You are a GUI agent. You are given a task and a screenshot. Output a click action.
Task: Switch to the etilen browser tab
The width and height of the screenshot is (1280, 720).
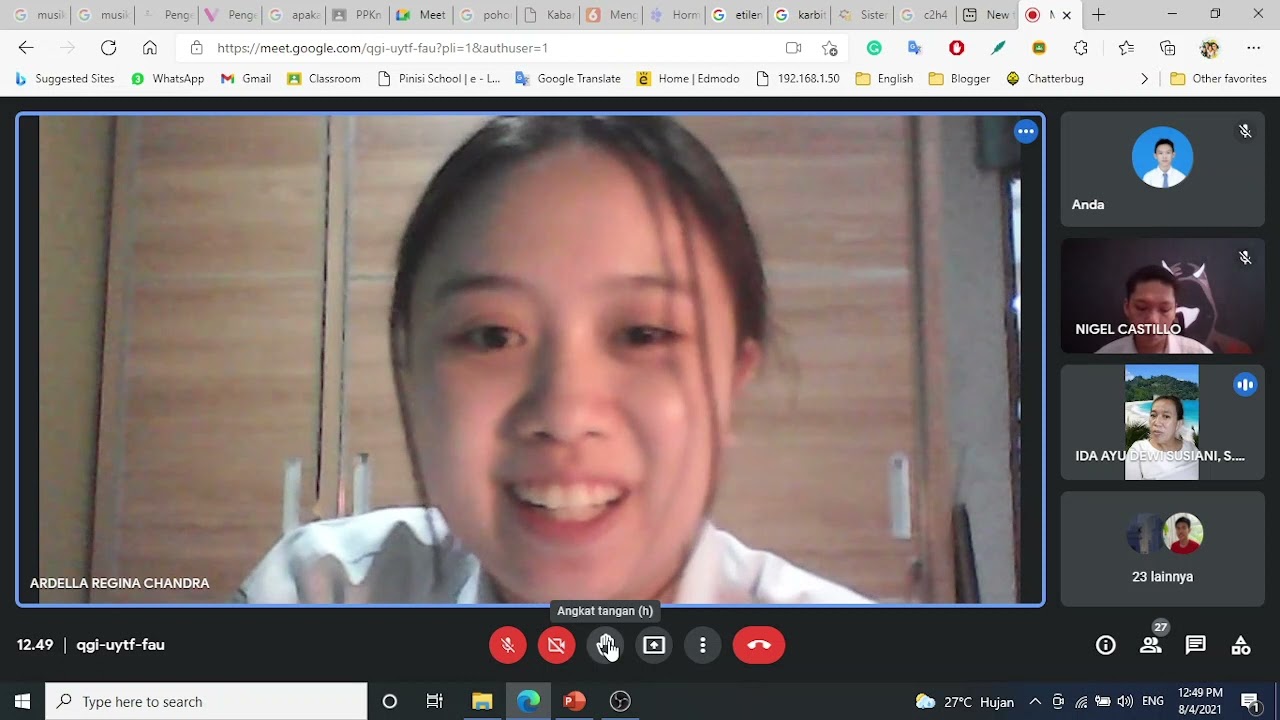pos(736,15)
